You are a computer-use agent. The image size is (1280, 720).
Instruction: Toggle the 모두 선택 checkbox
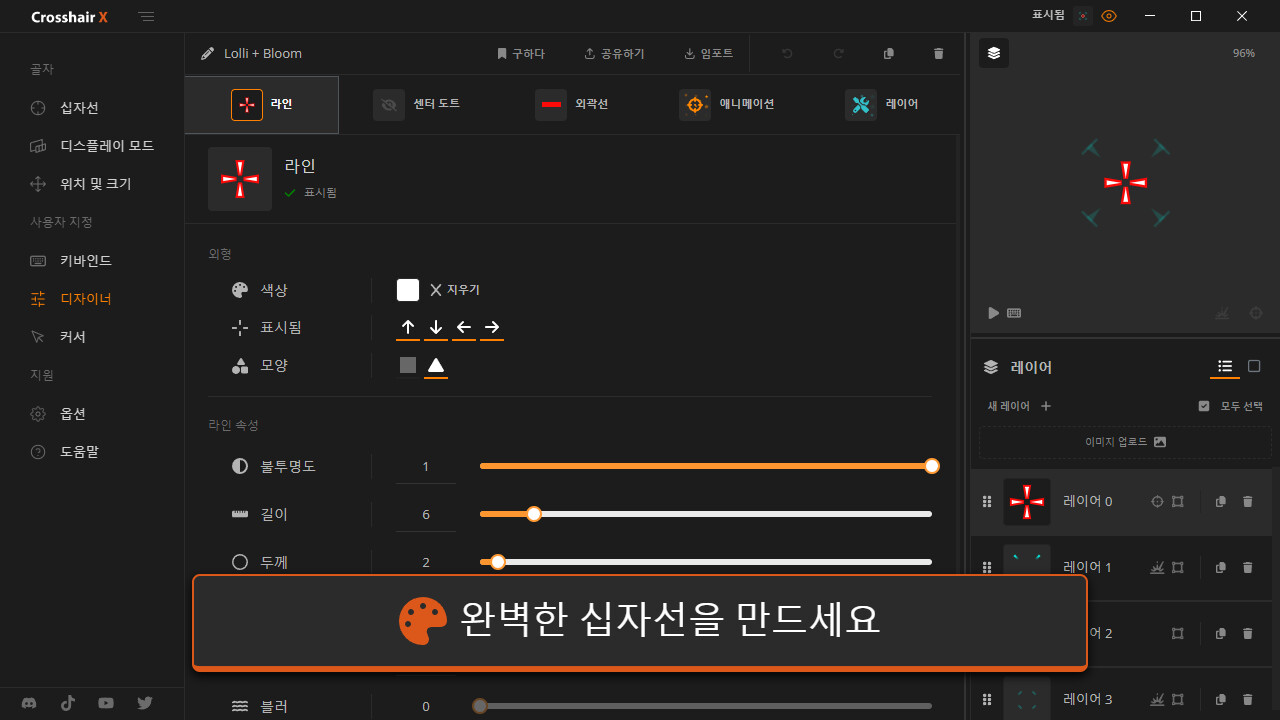pyautogui.click(x=1204, y=406)
